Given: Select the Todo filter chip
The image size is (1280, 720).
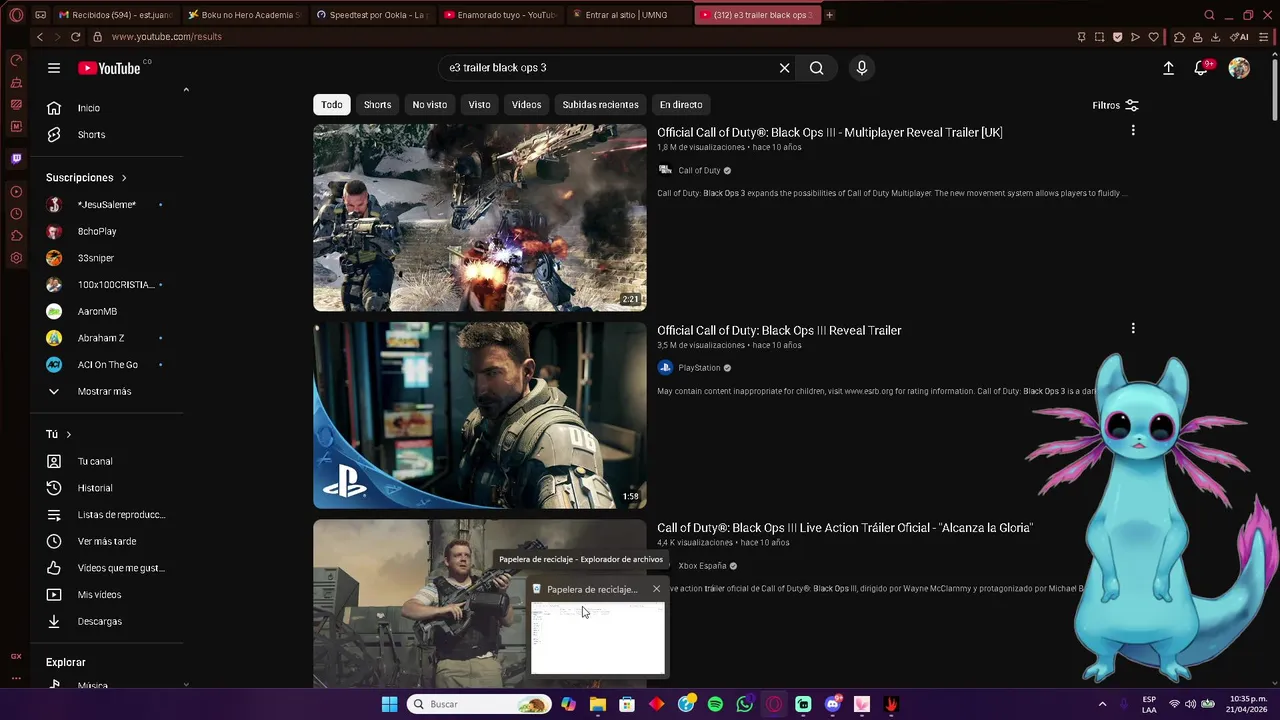Looking at the screenshot, I should pyautogui.click(x=332, y=105).
